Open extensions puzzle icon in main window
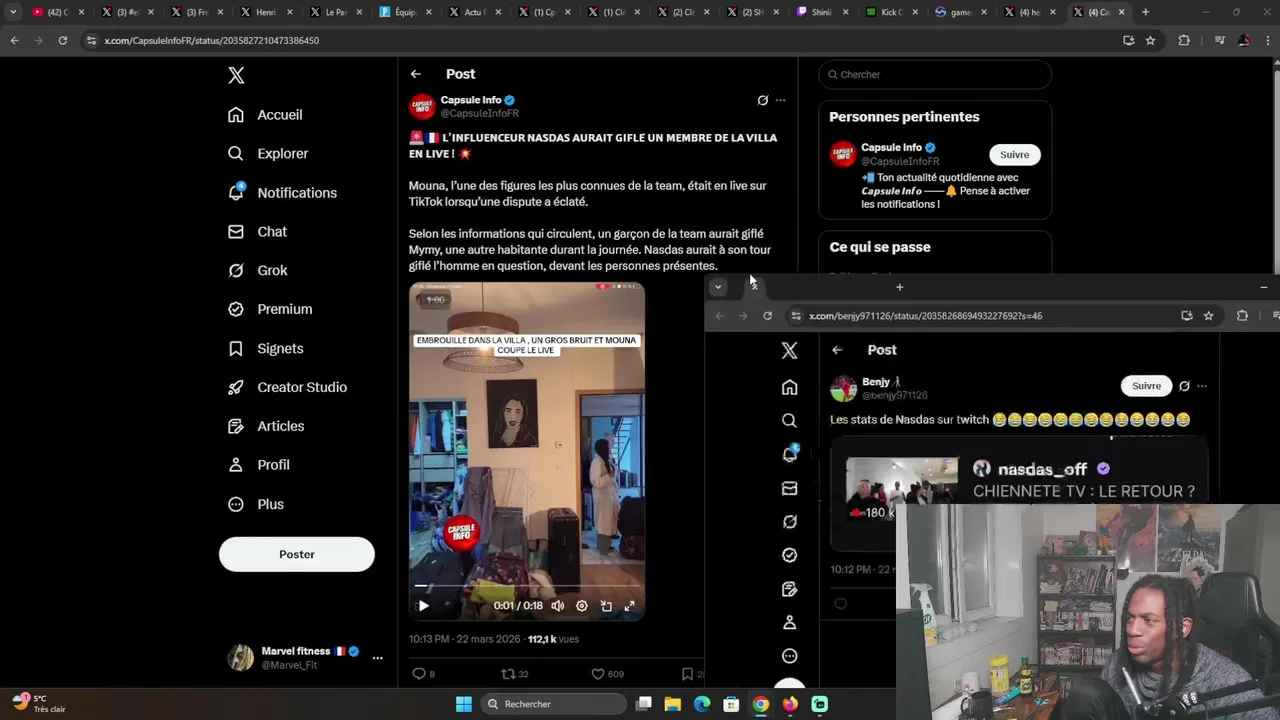Image resolution: width=1280 pixels, height=720 pixels. 1184,40
